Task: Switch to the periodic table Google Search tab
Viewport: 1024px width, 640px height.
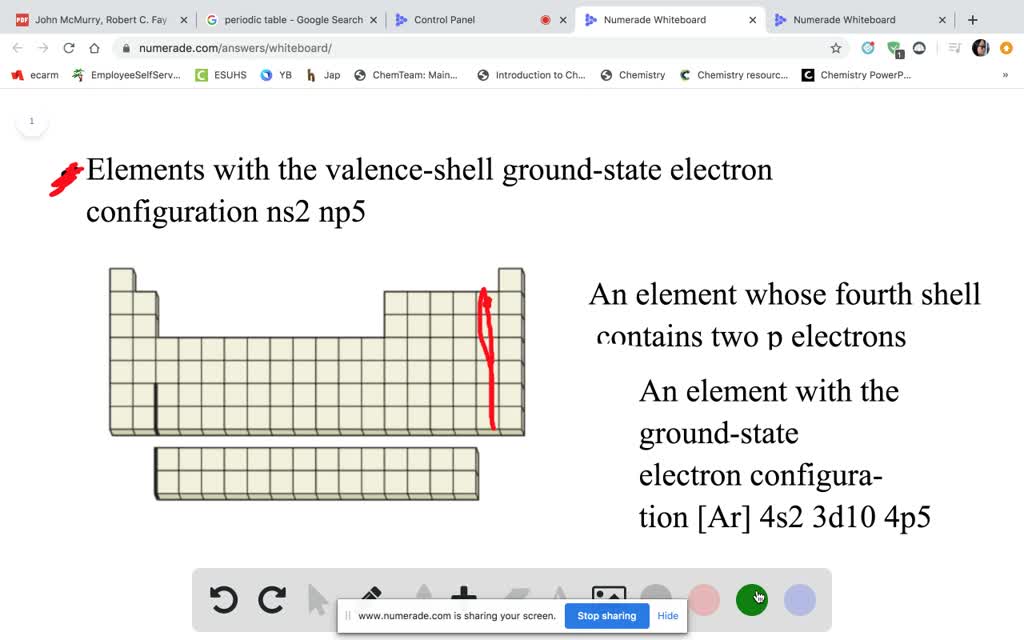Action: pos(290,19)
